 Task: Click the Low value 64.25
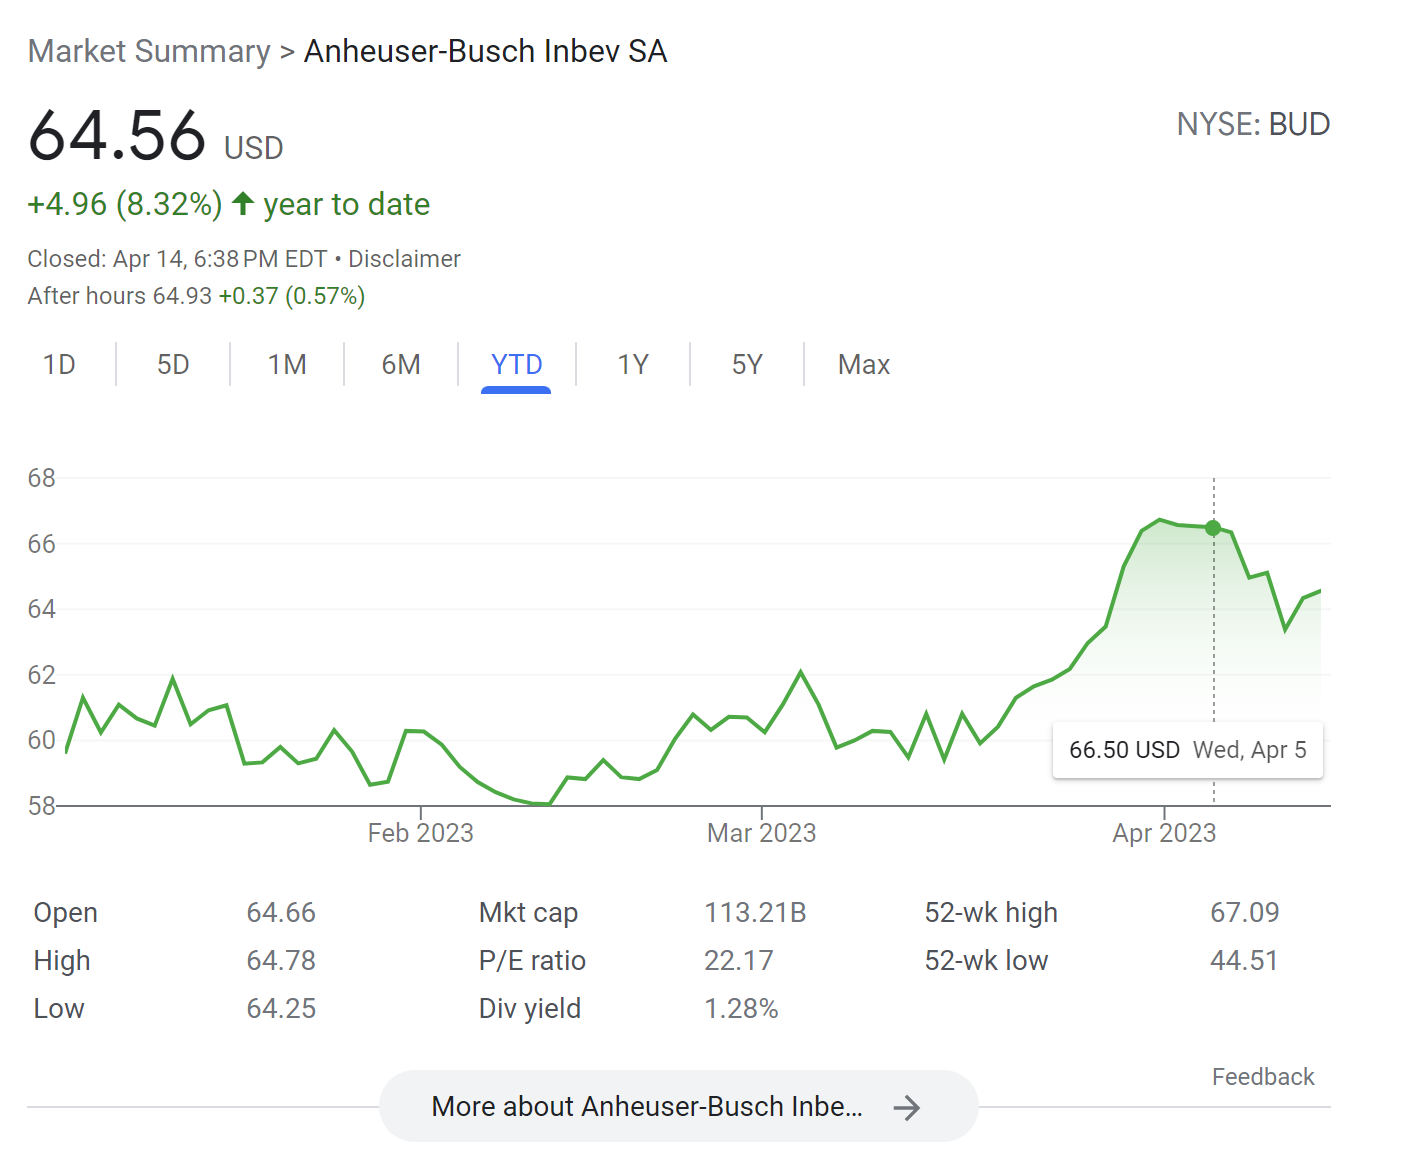click(x=281, y=1008)
